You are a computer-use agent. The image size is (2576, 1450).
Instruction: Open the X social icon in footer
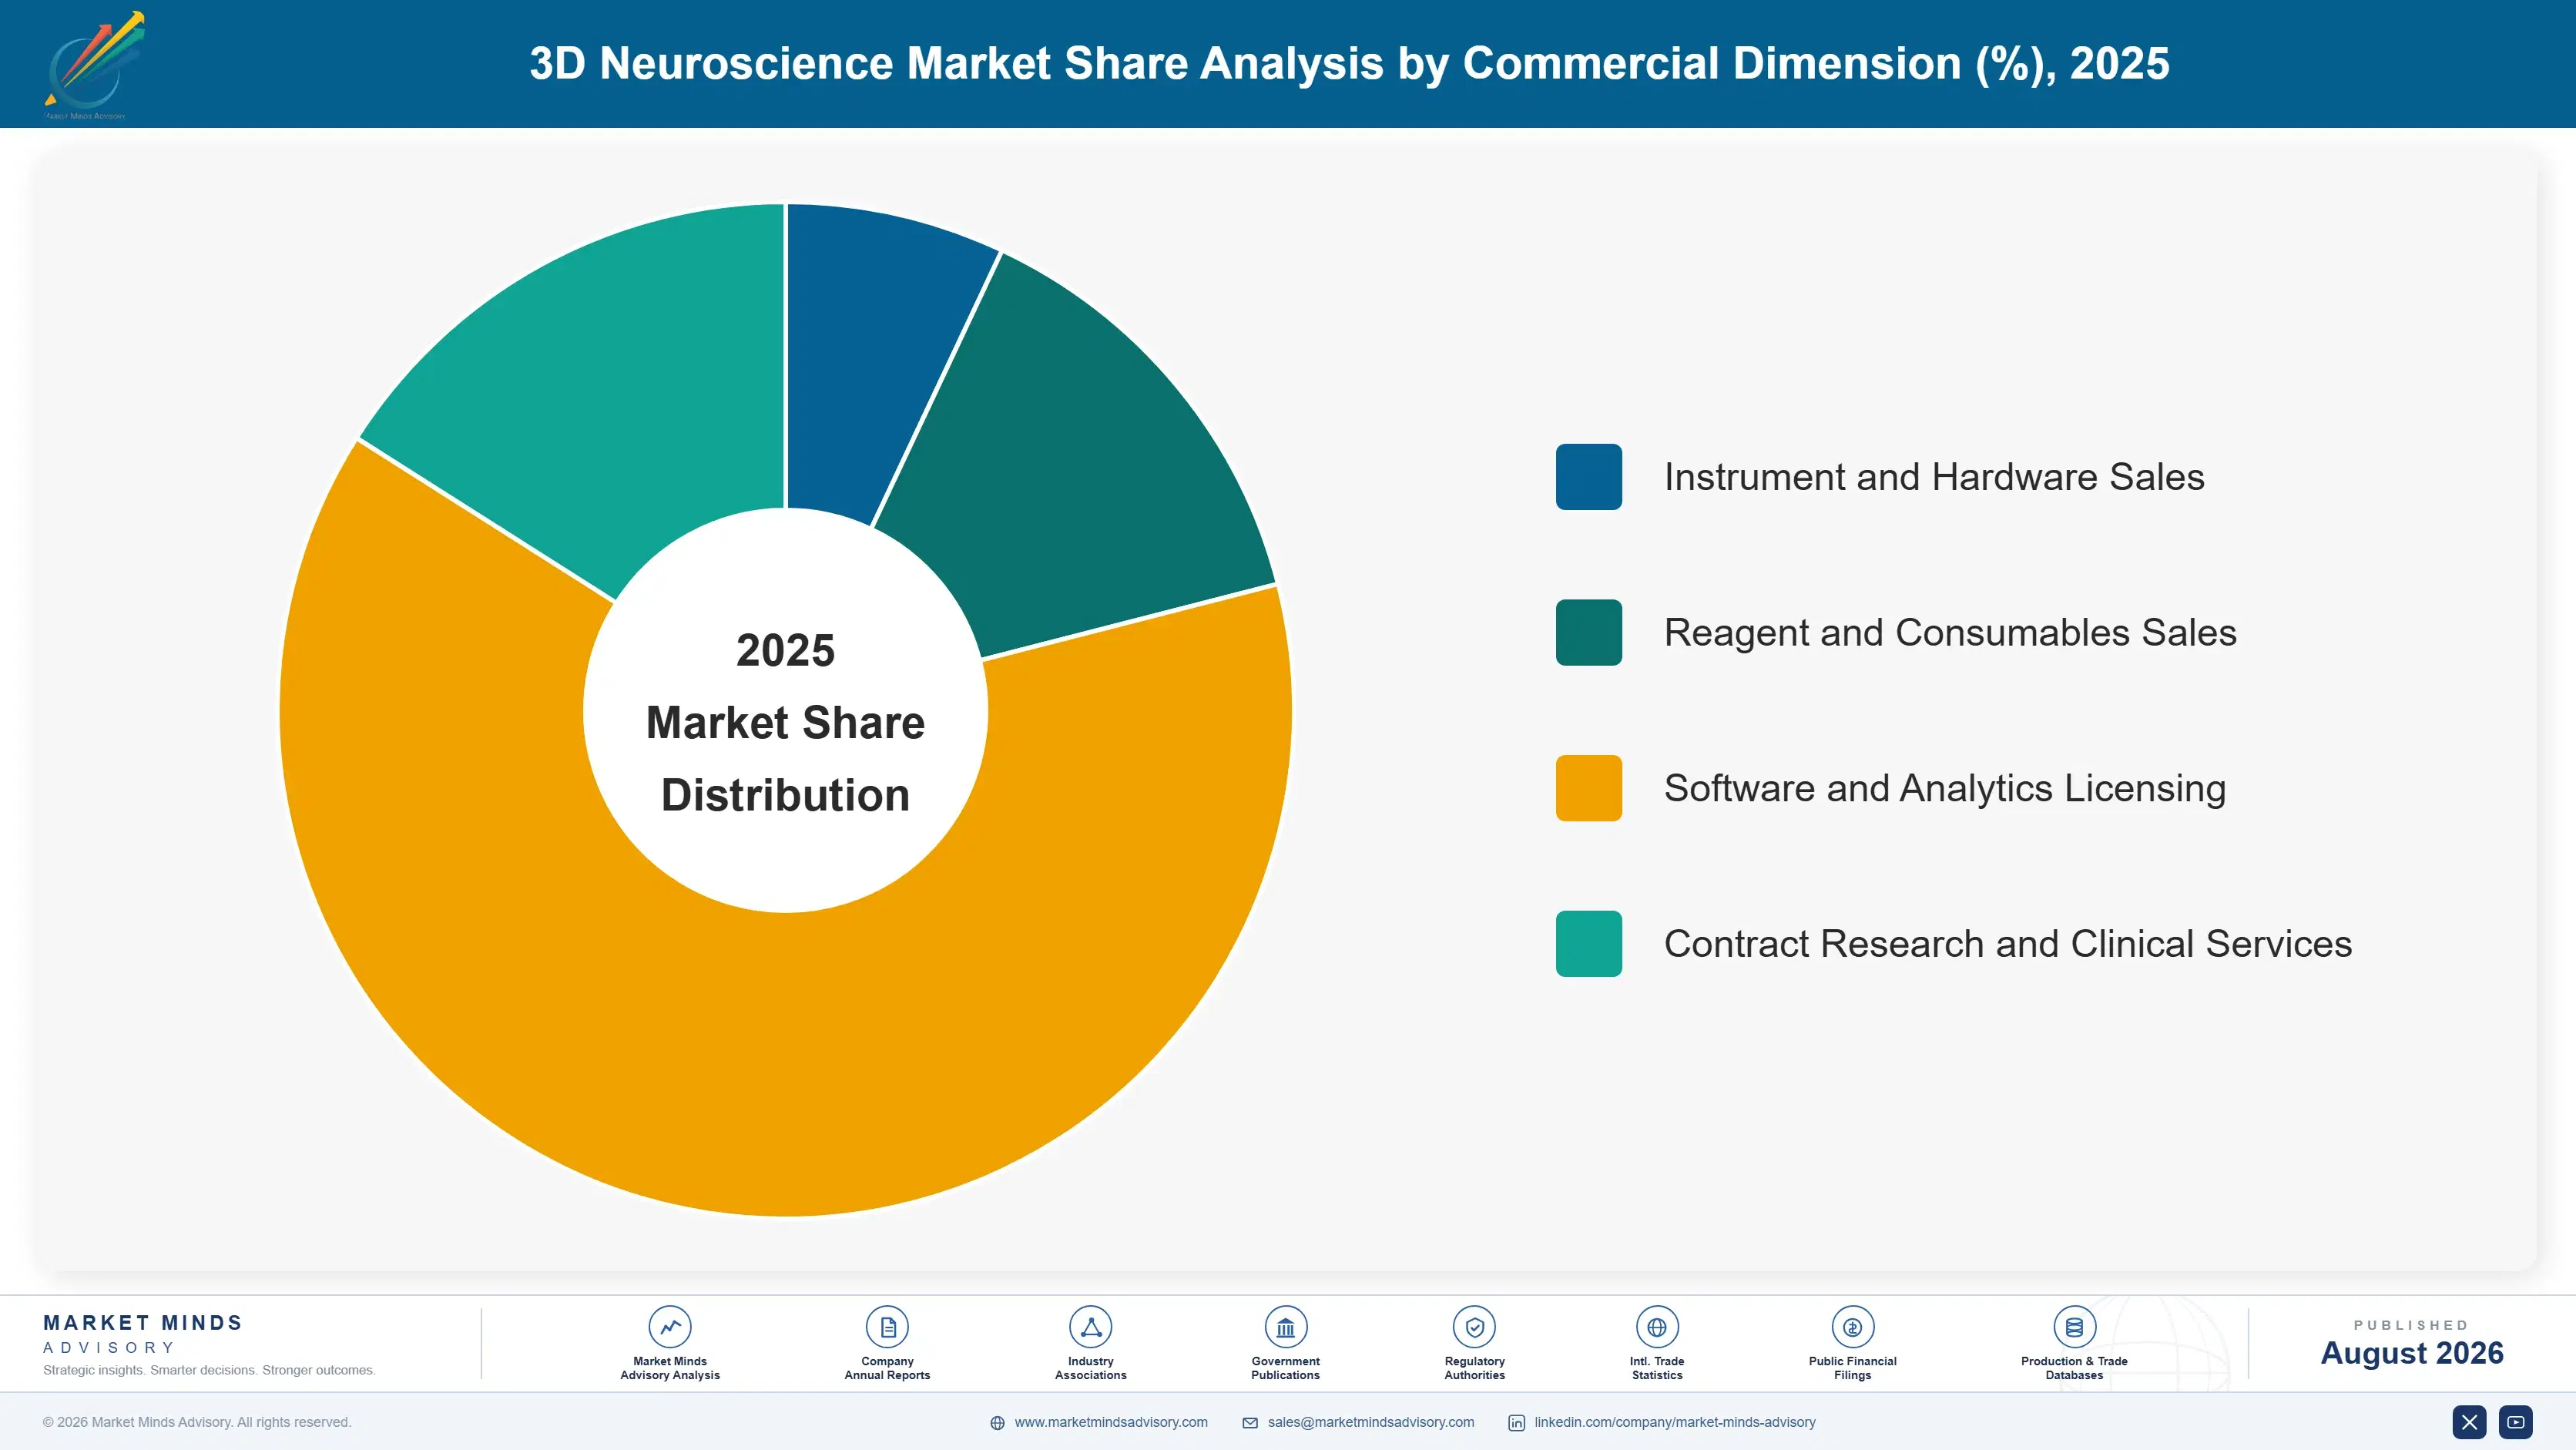click(x=2469, y=1422)
